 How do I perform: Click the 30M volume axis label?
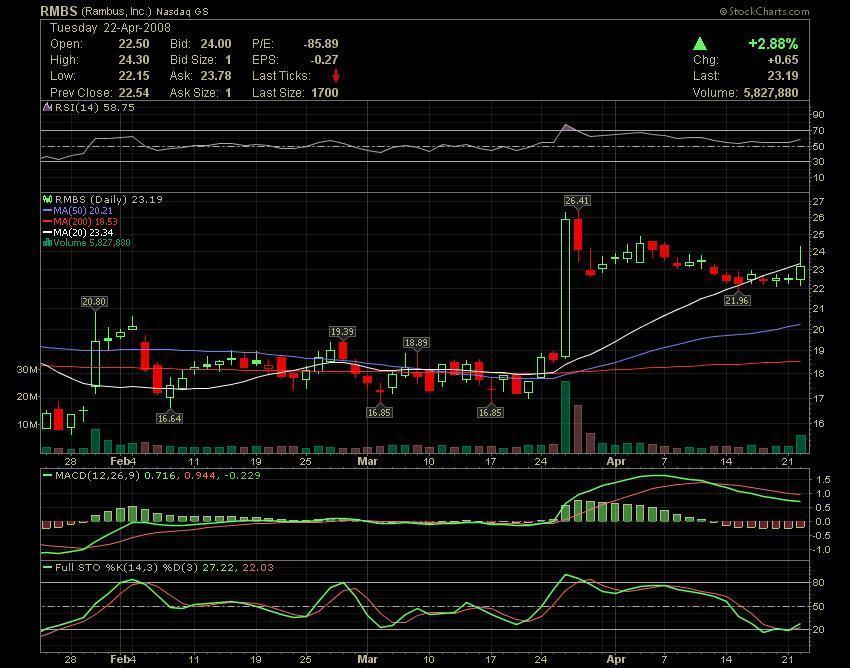point(27,370)
